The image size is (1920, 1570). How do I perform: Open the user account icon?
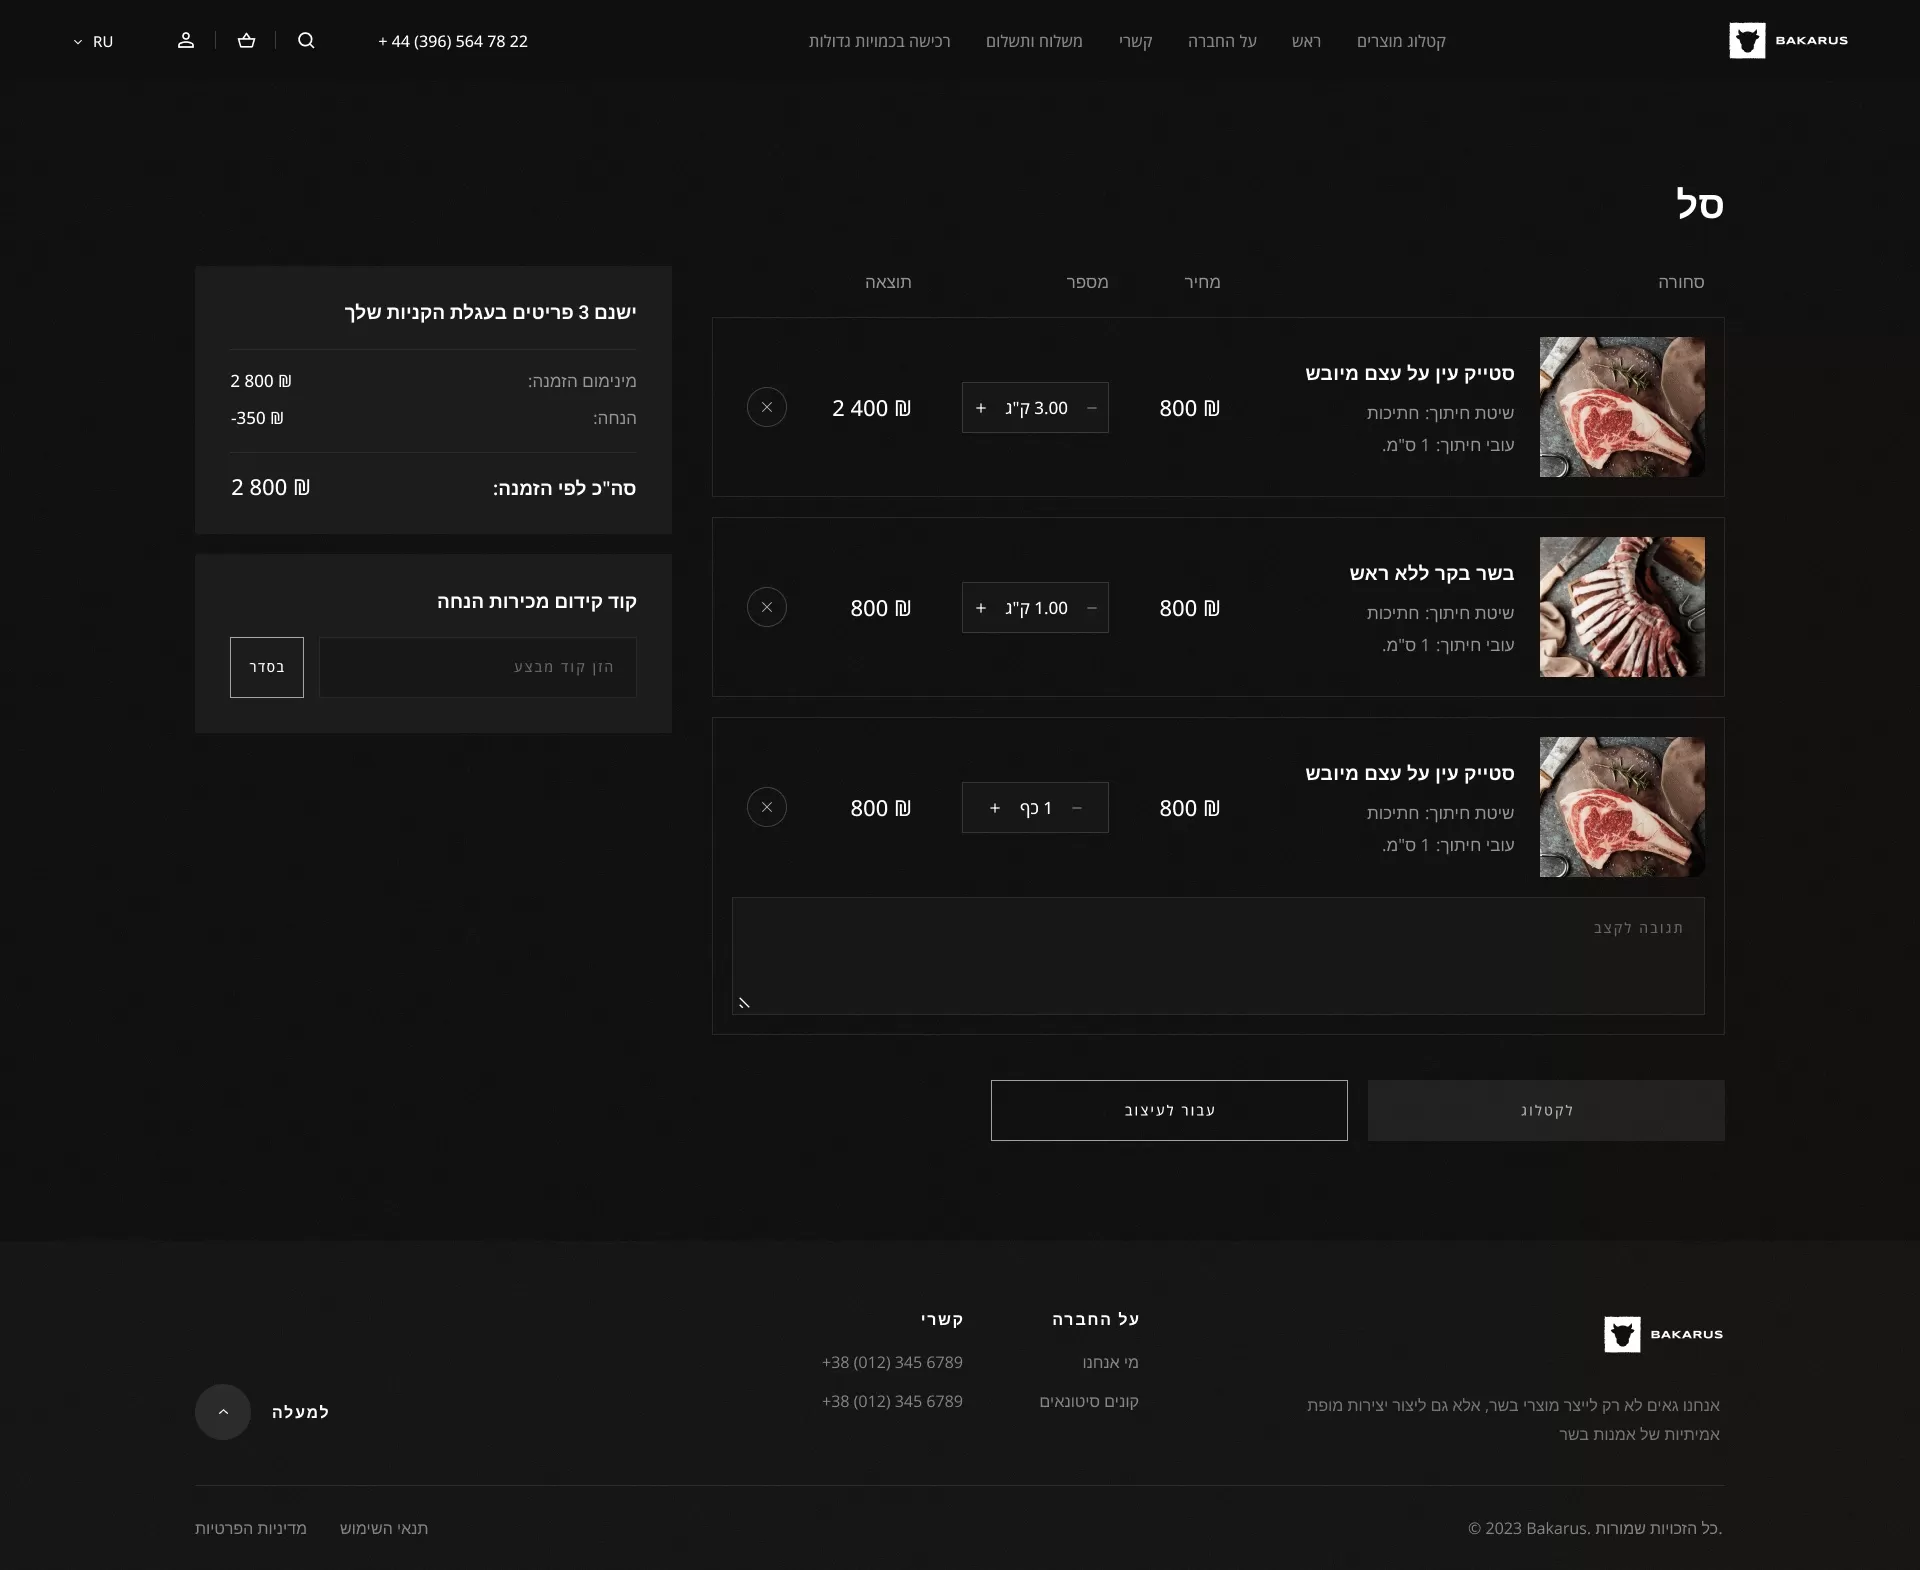coord(186,41)
